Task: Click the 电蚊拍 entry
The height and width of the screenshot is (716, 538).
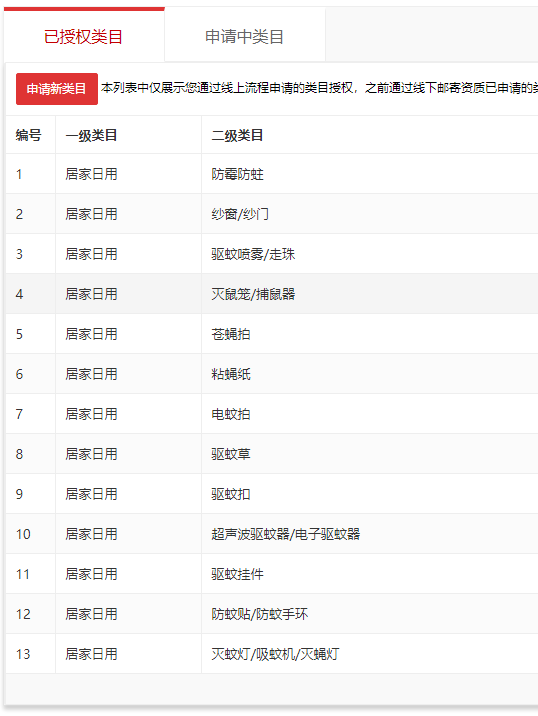Action: [x=231, y=414]
